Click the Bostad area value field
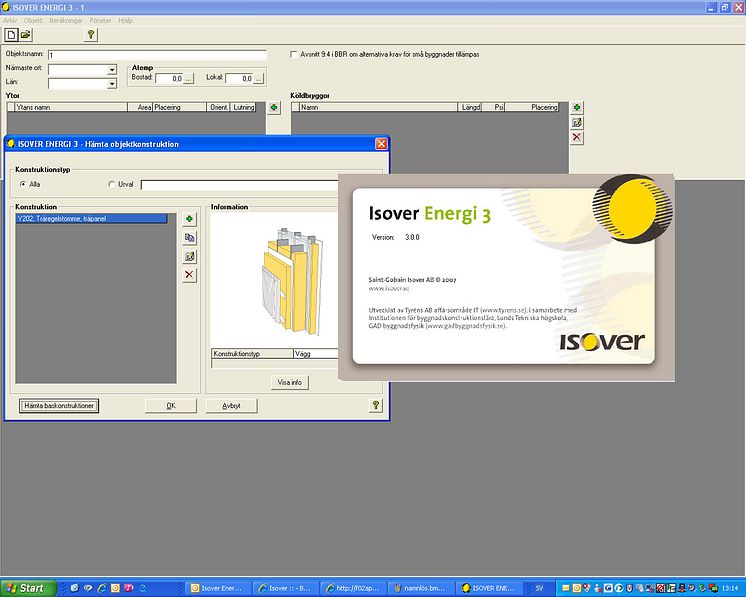Screen dimensions: 746x597 pos(169,78)
